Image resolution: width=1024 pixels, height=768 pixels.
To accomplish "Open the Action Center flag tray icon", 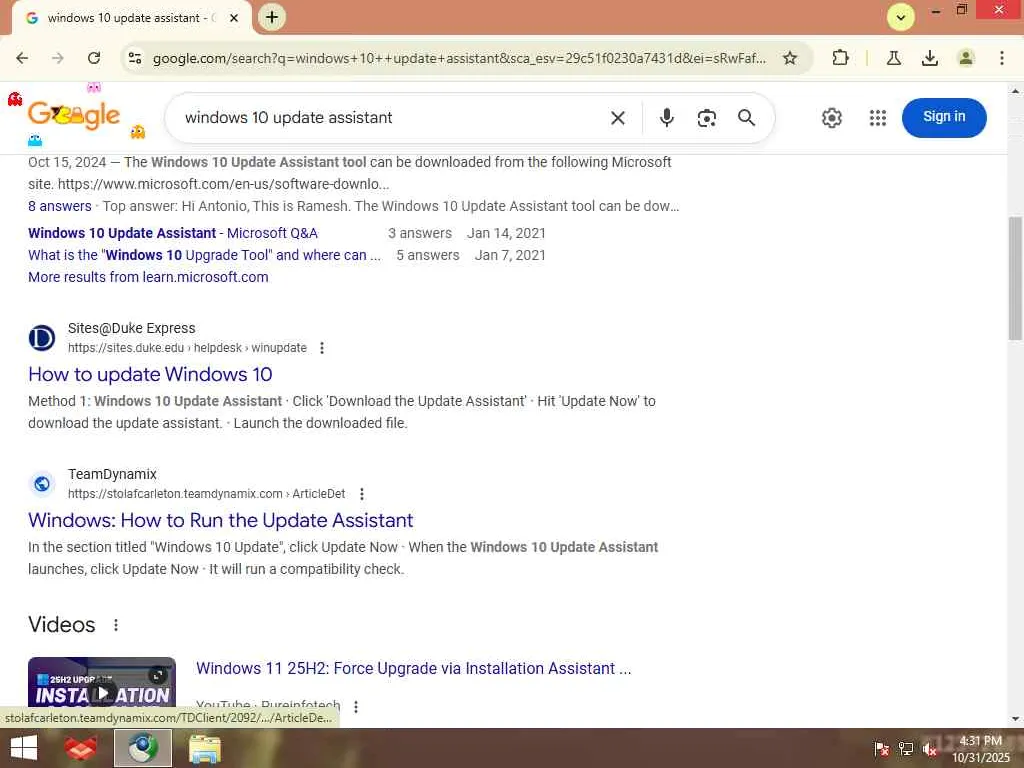I will 881,749.
